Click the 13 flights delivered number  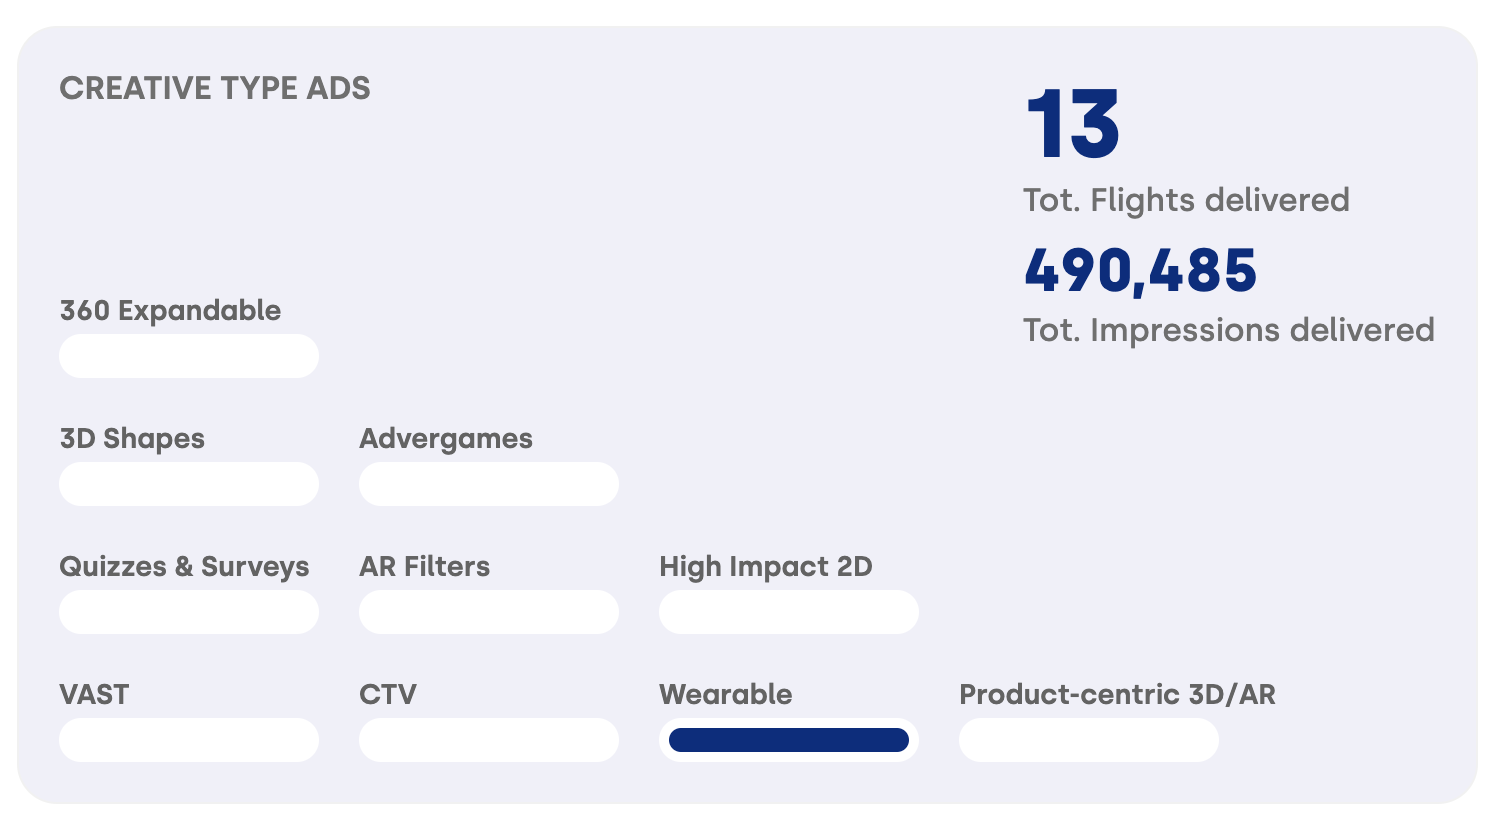pos(1073,125)
